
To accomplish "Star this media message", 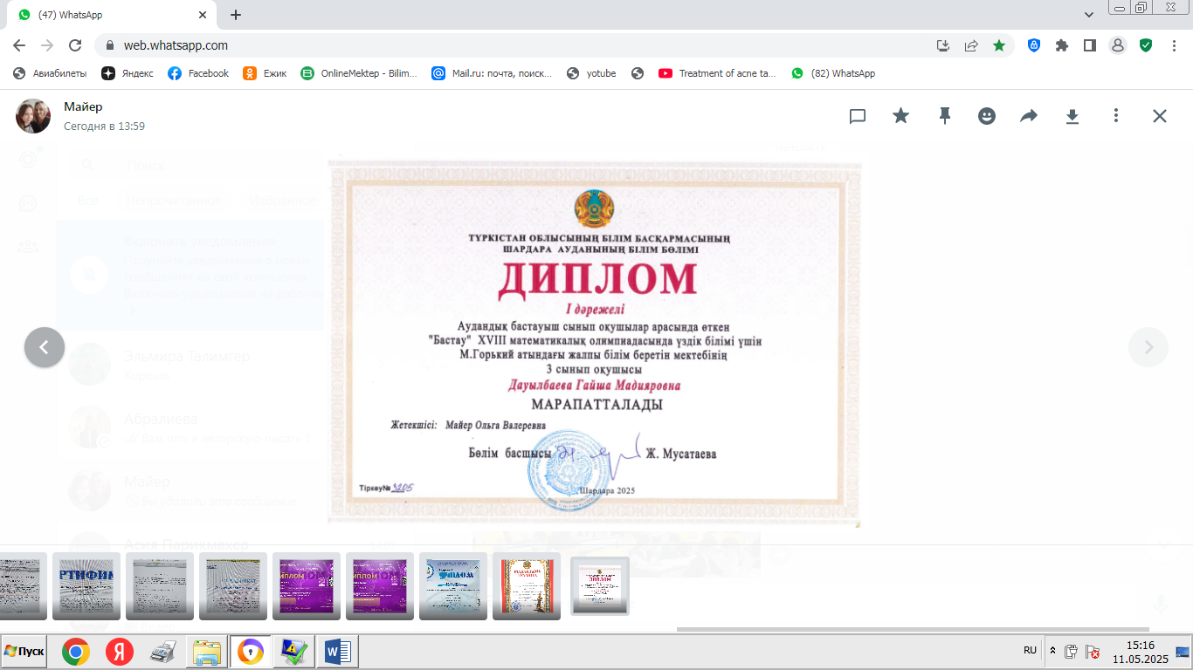I will (x=901, y=116).
